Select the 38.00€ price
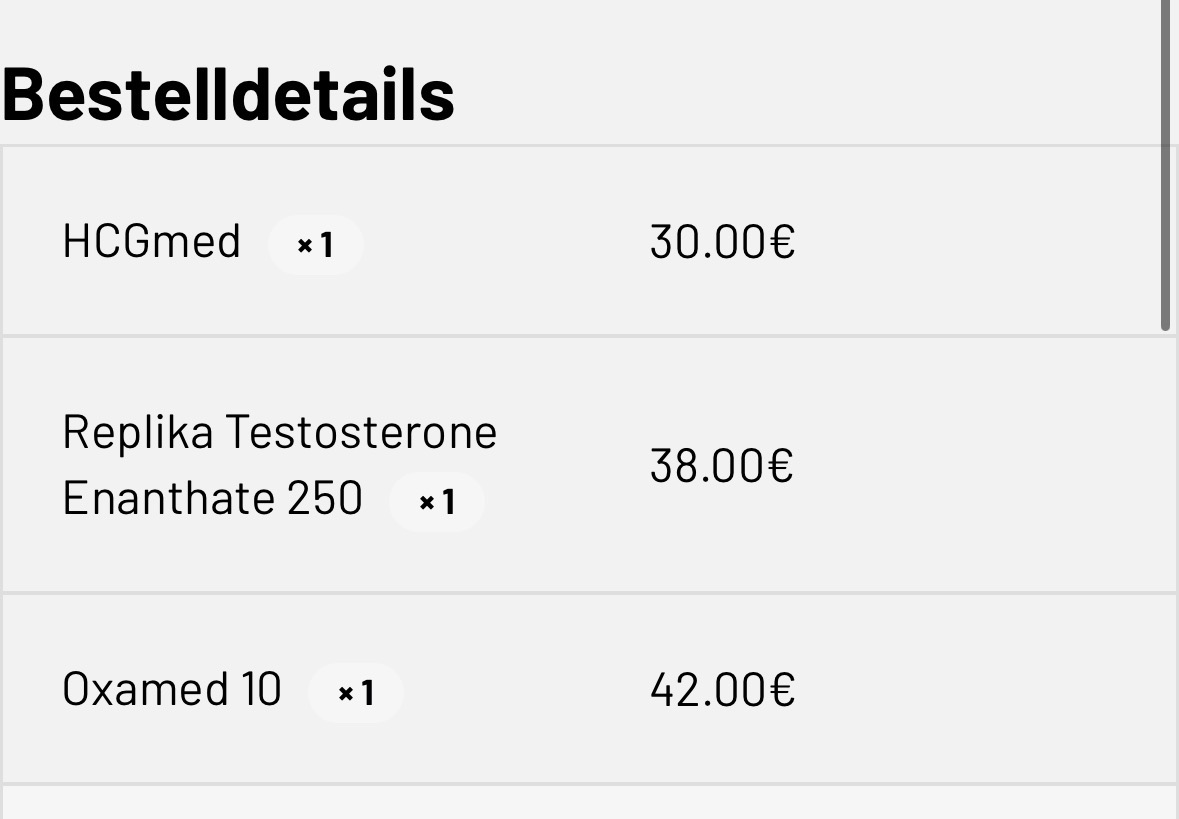1179x819 pixels. 721,466
